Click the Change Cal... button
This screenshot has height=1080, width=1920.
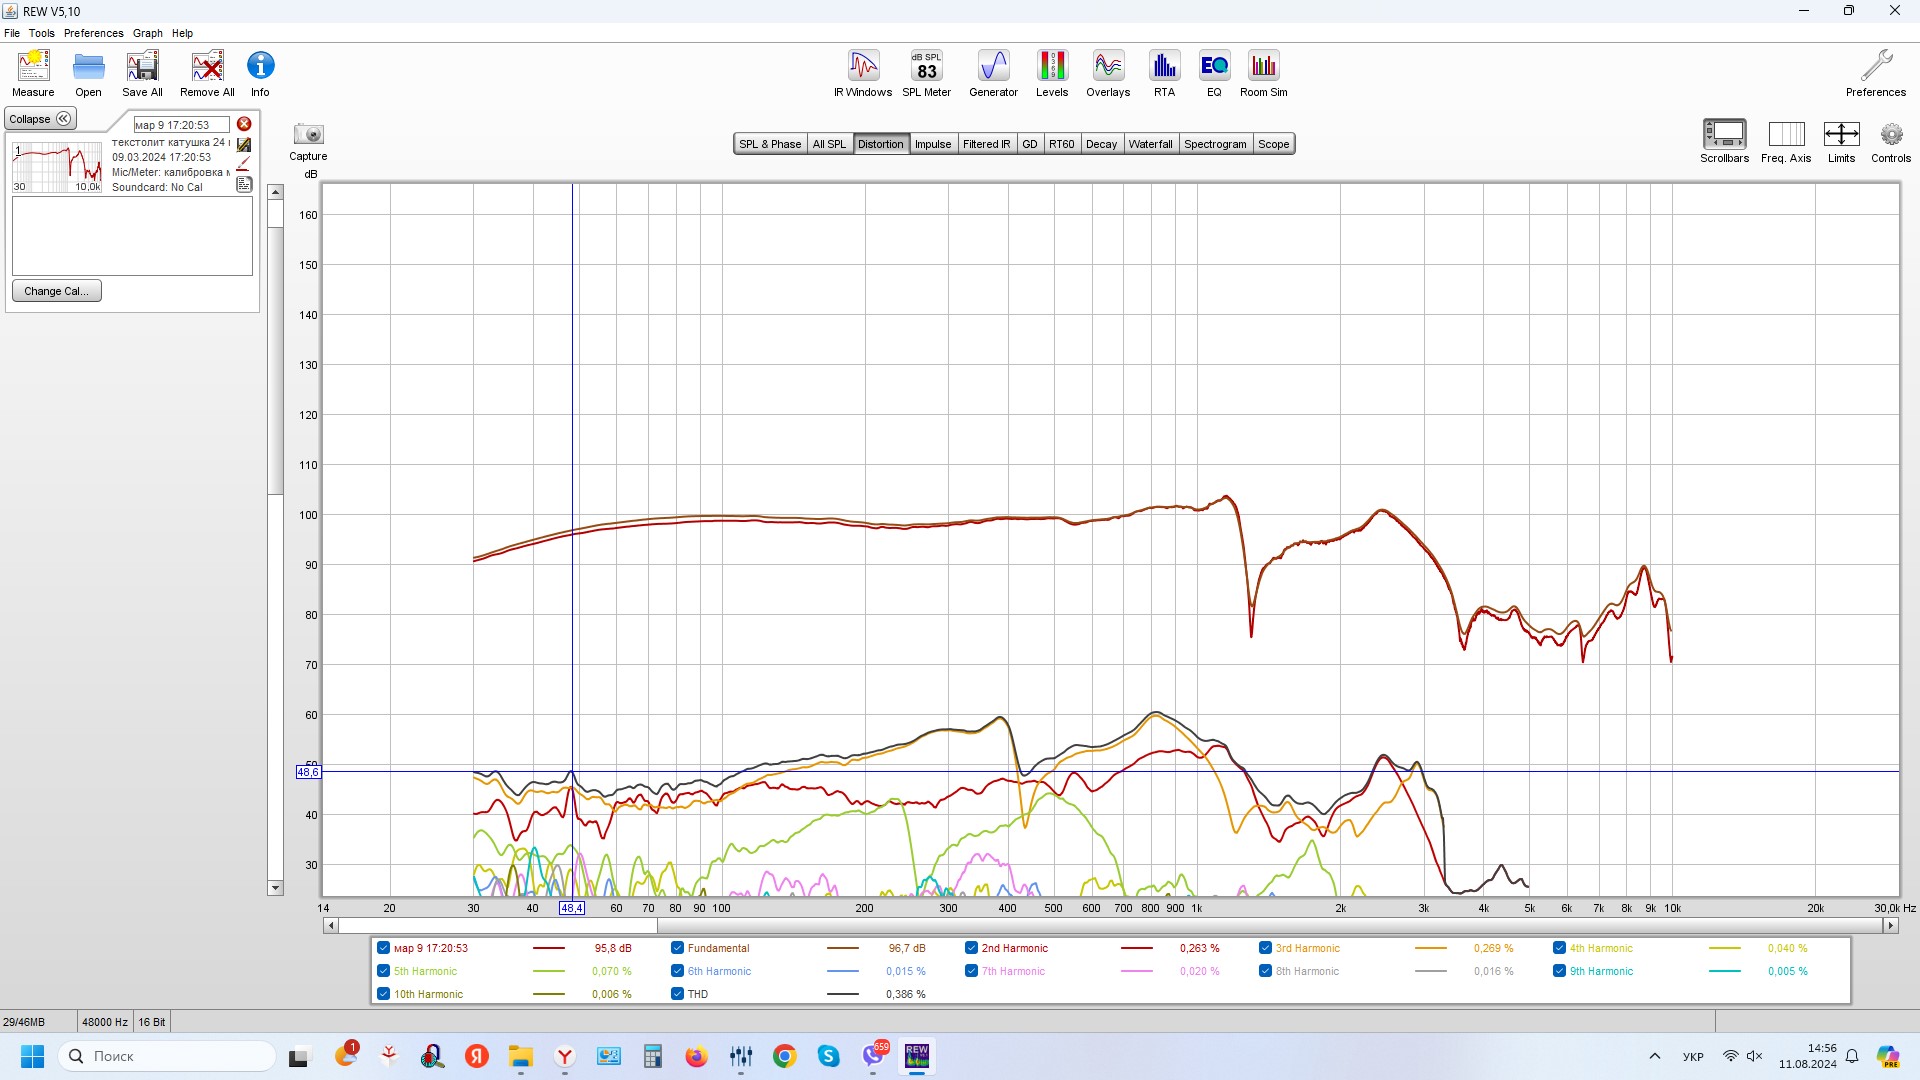pos(57,291)
